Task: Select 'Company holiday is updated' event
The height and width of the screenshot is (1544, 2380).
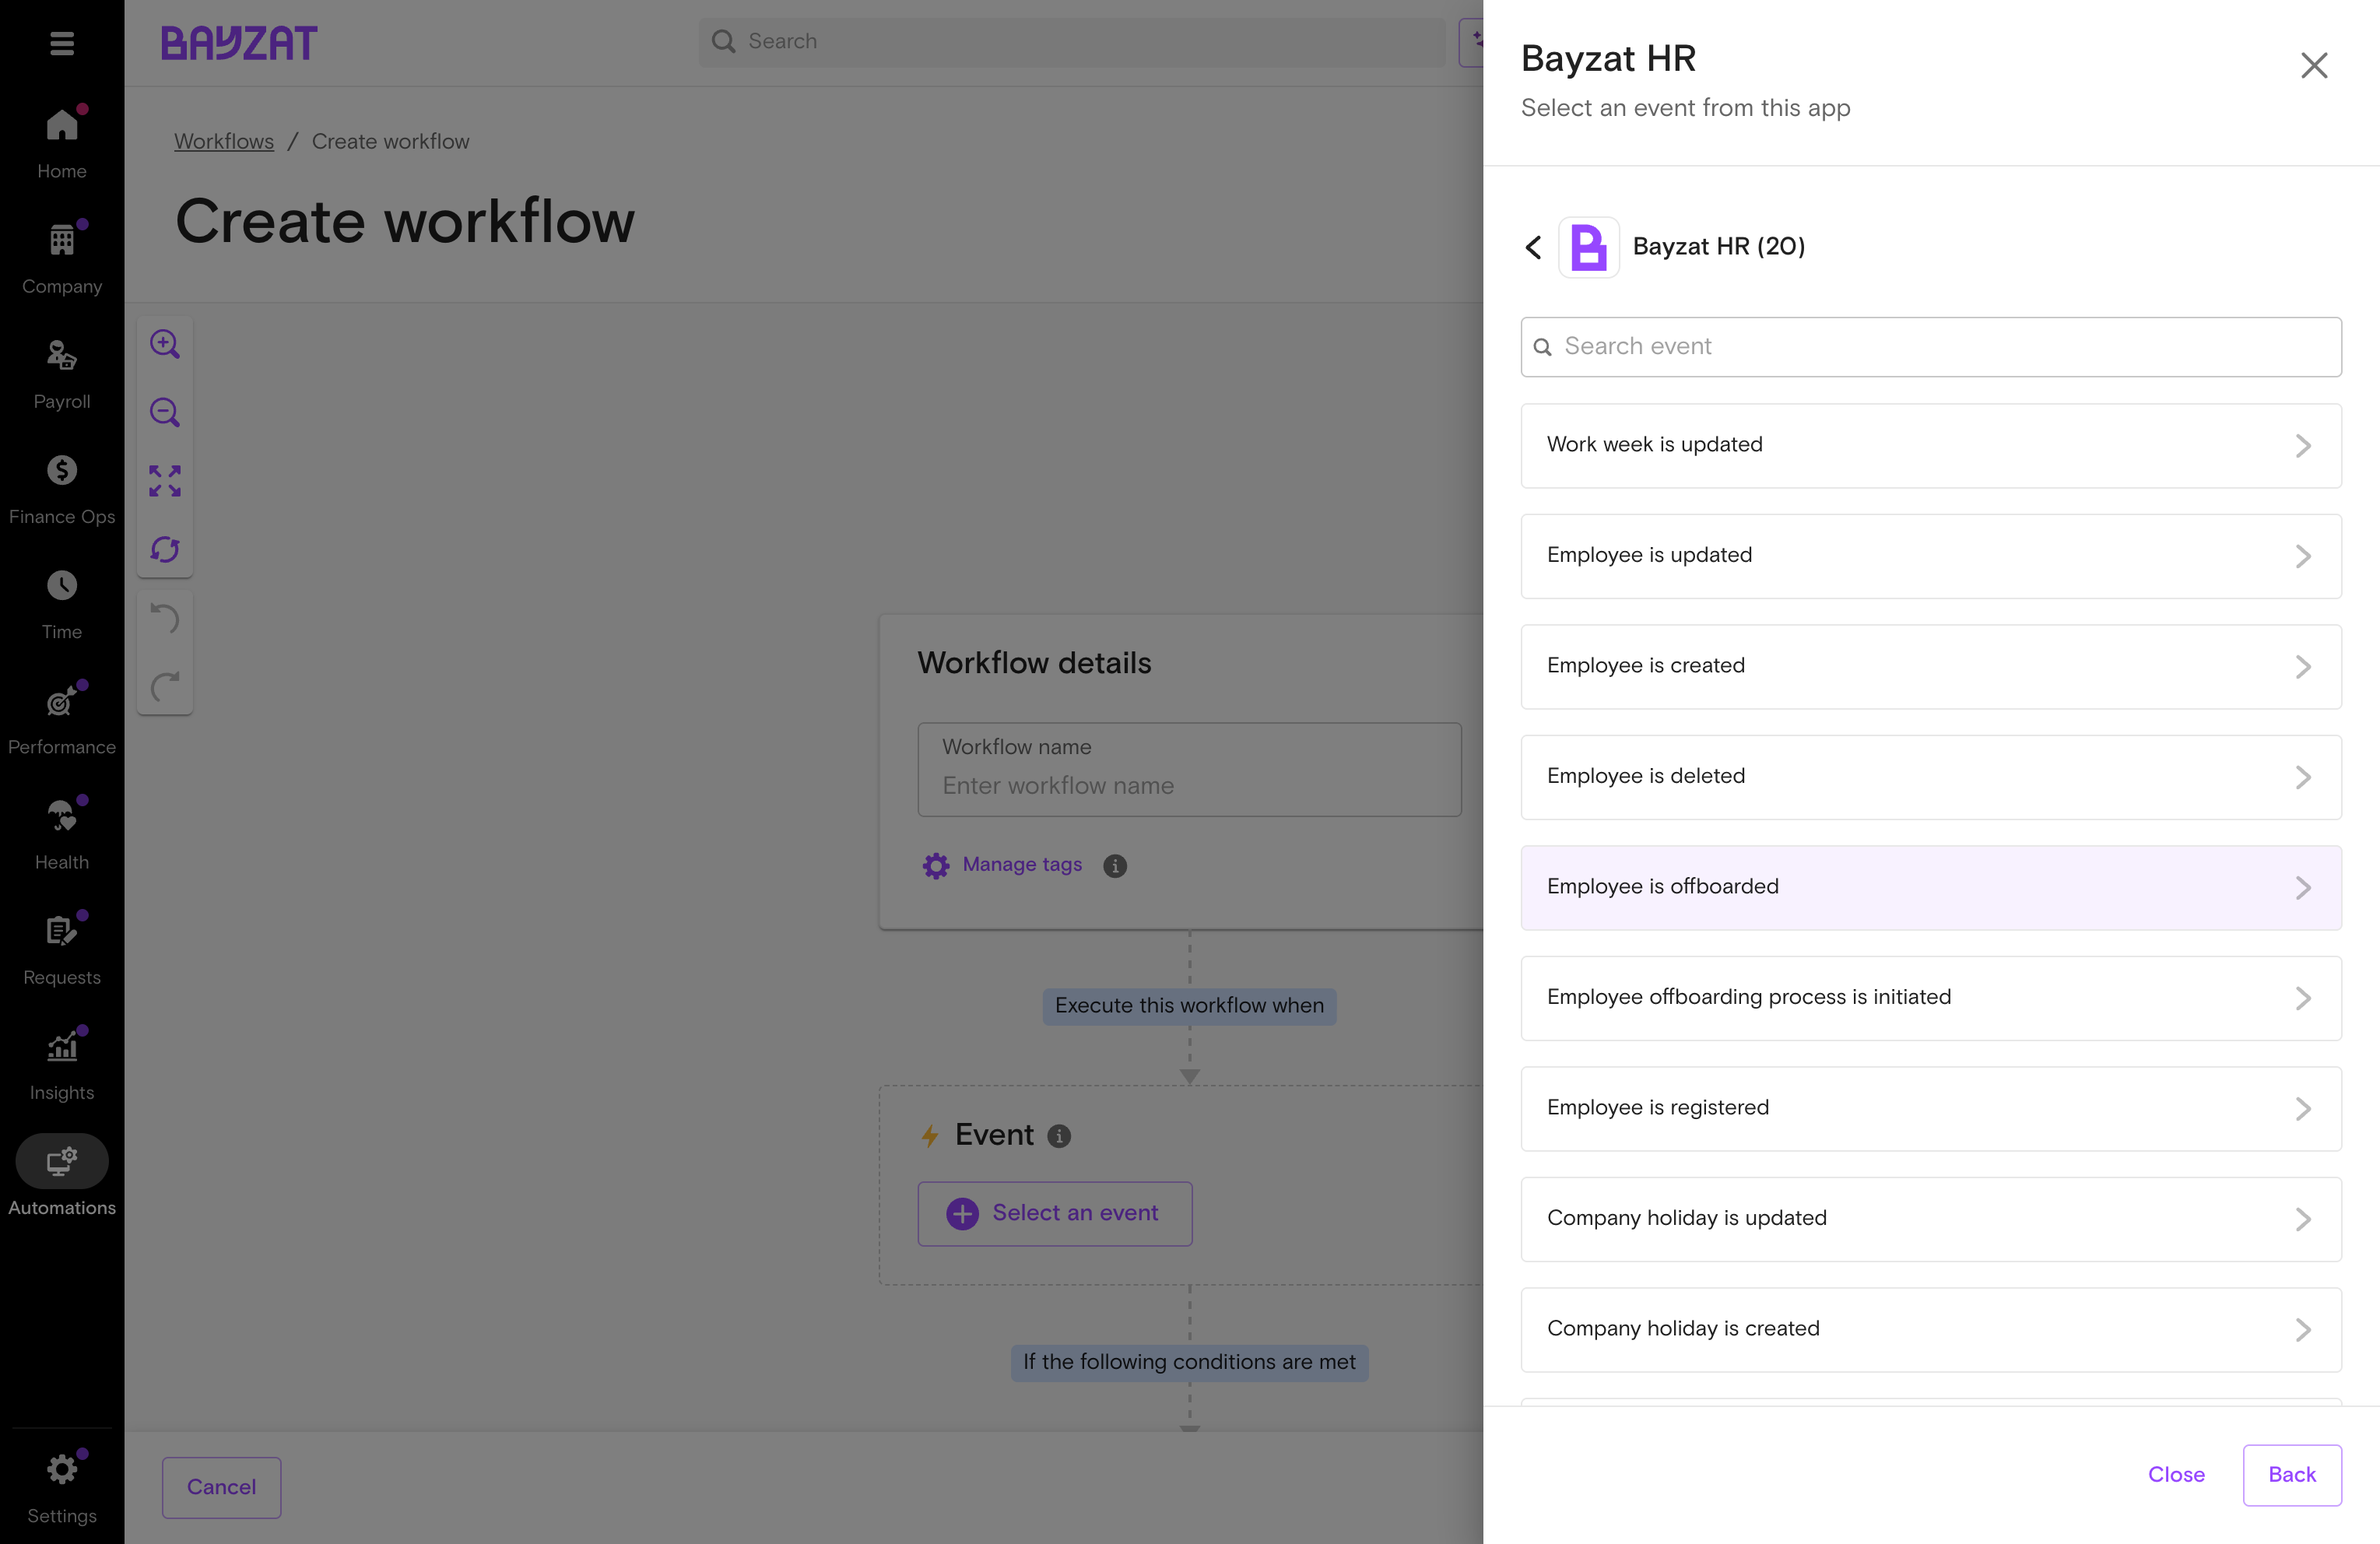Action: click(x=1931, y=1219)
